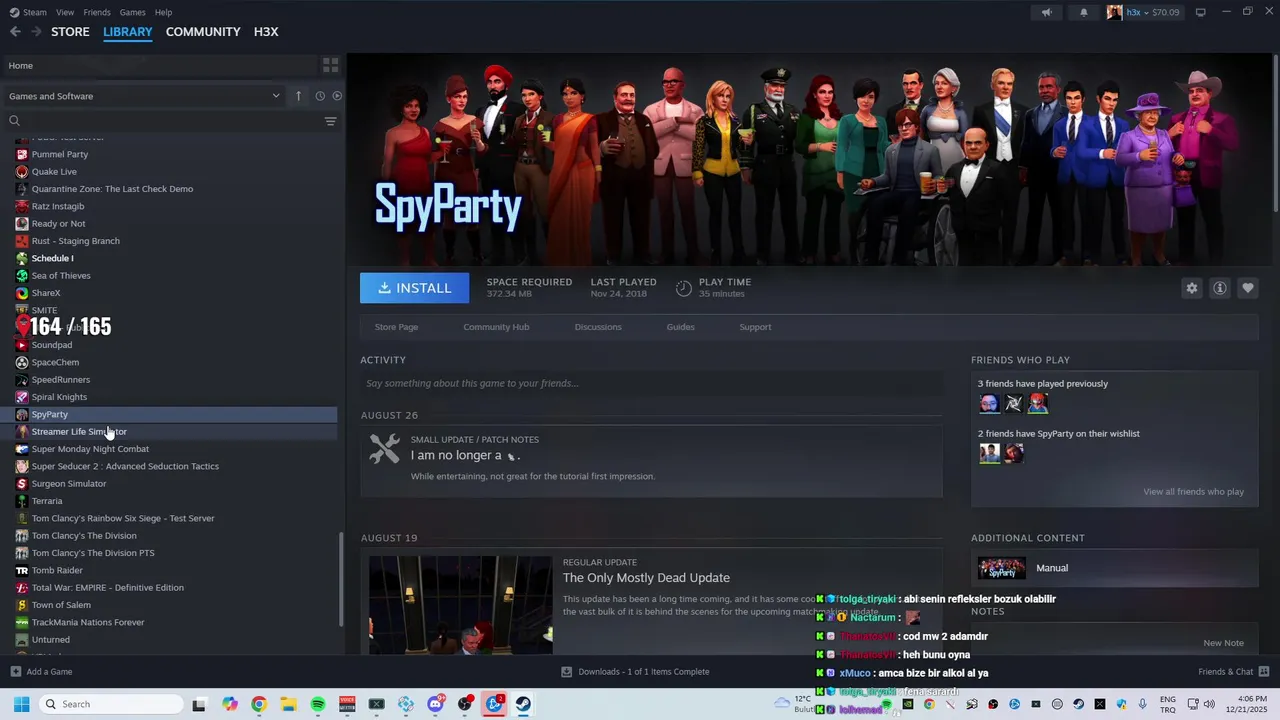Click the Friends & Chat icon
Screen dimensions: 1280x720
pos(1263,671)
